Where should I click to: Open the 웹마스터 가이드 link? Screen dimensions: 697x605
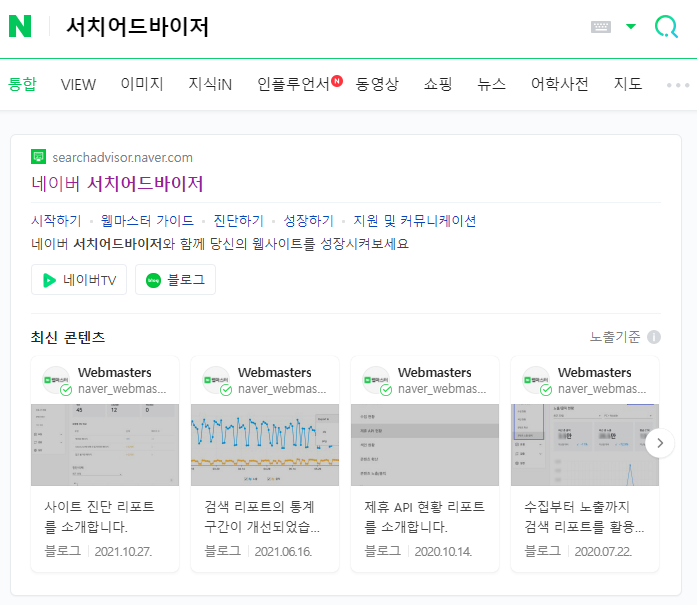(x=147, y=220)
